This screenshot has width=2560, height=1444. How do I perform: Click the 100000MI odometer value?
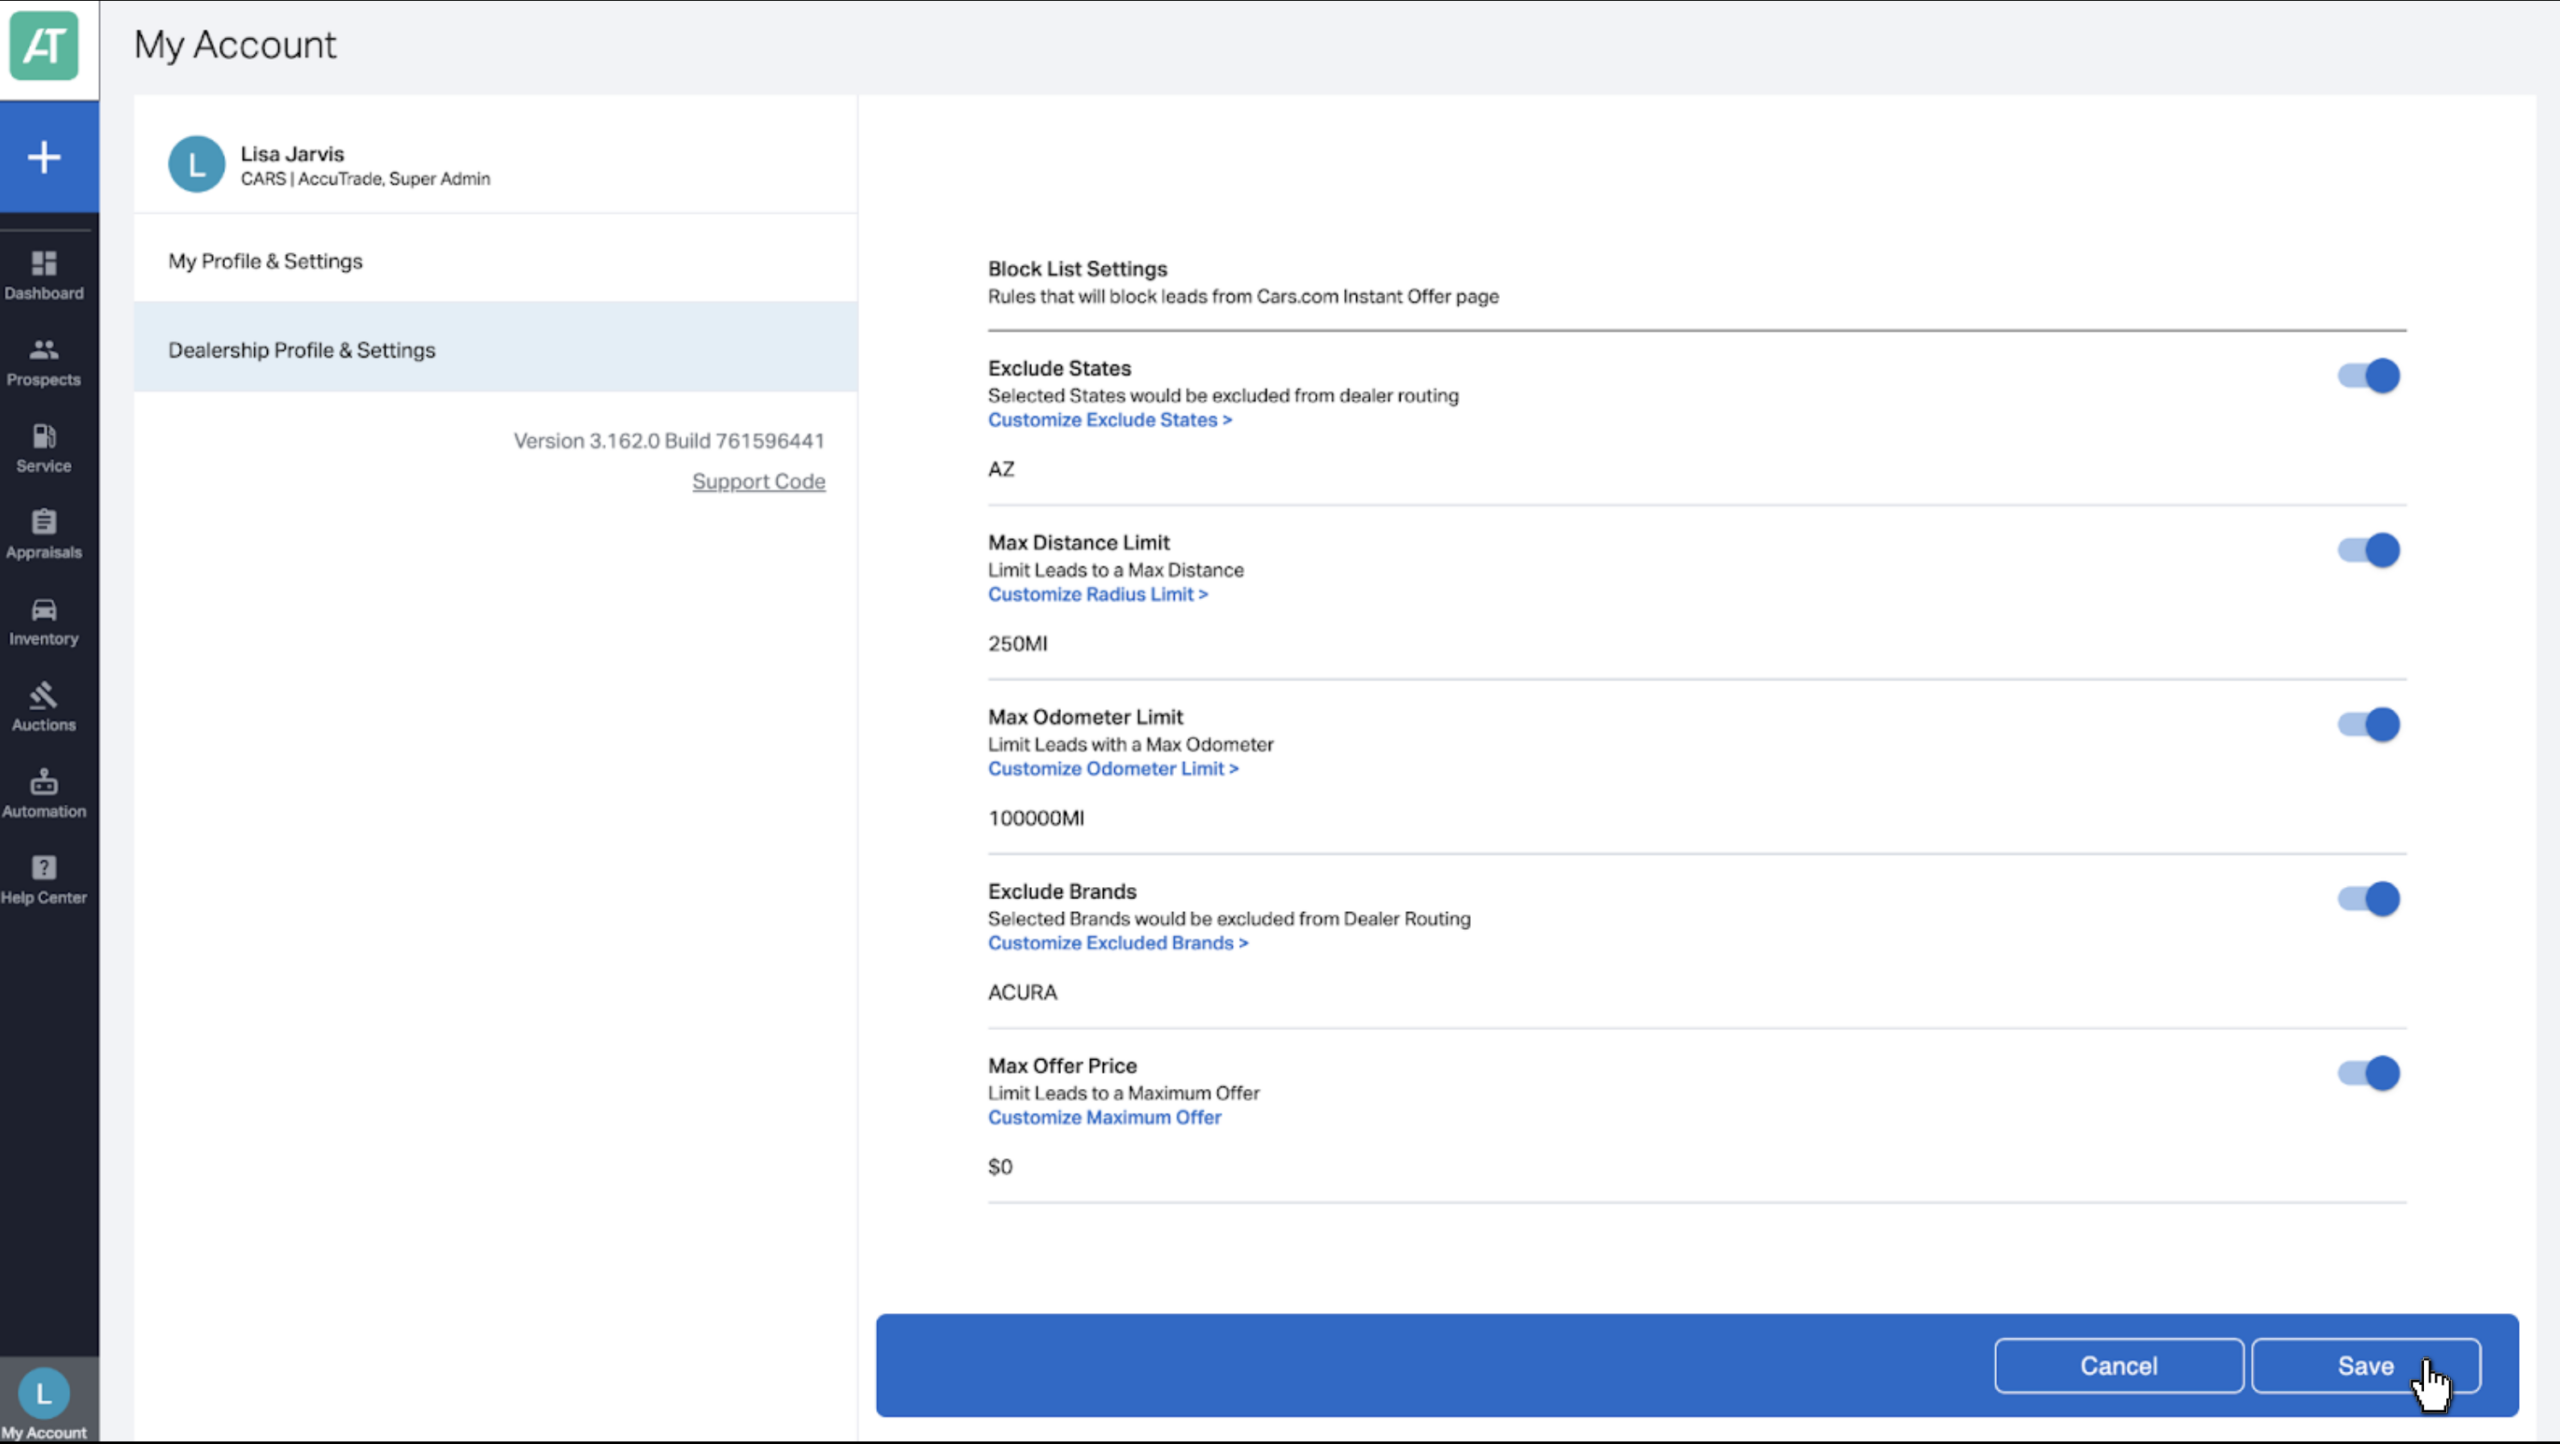pos(1036,818)
